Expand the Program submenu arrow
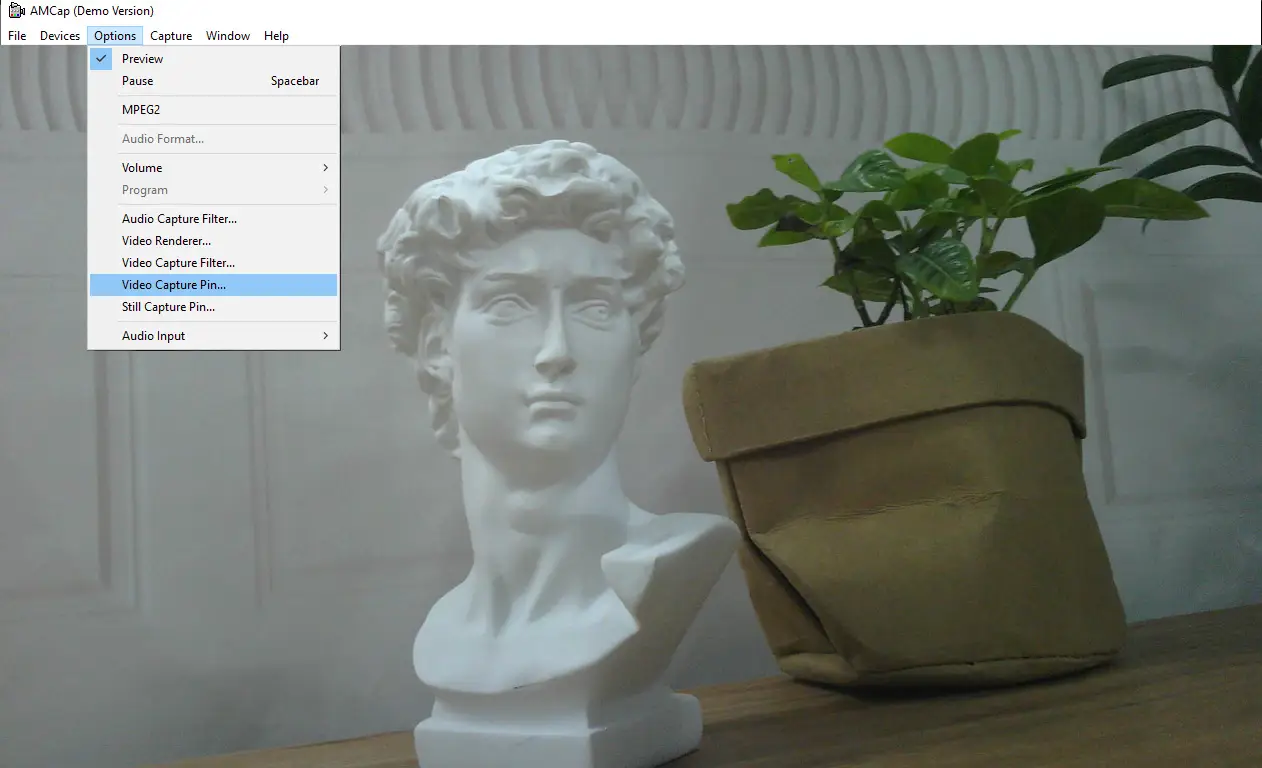The width and height of the screenshot is (1262, 768). (x=325, y=190)
